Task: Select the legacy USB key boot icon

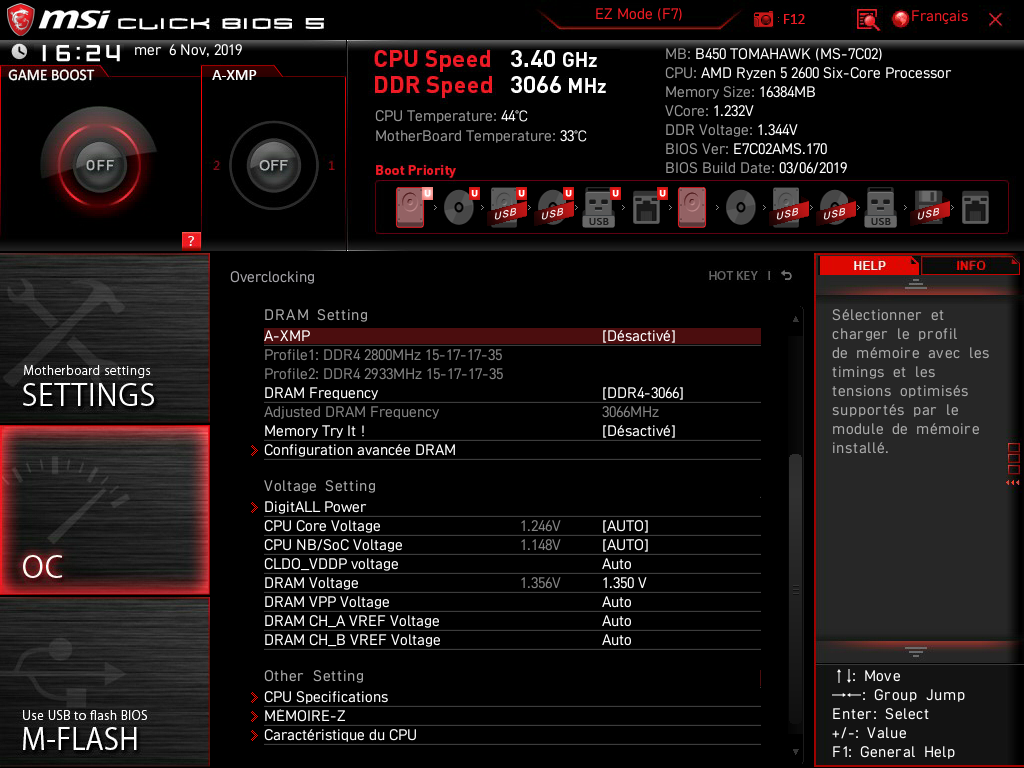Action: point(881,208)
